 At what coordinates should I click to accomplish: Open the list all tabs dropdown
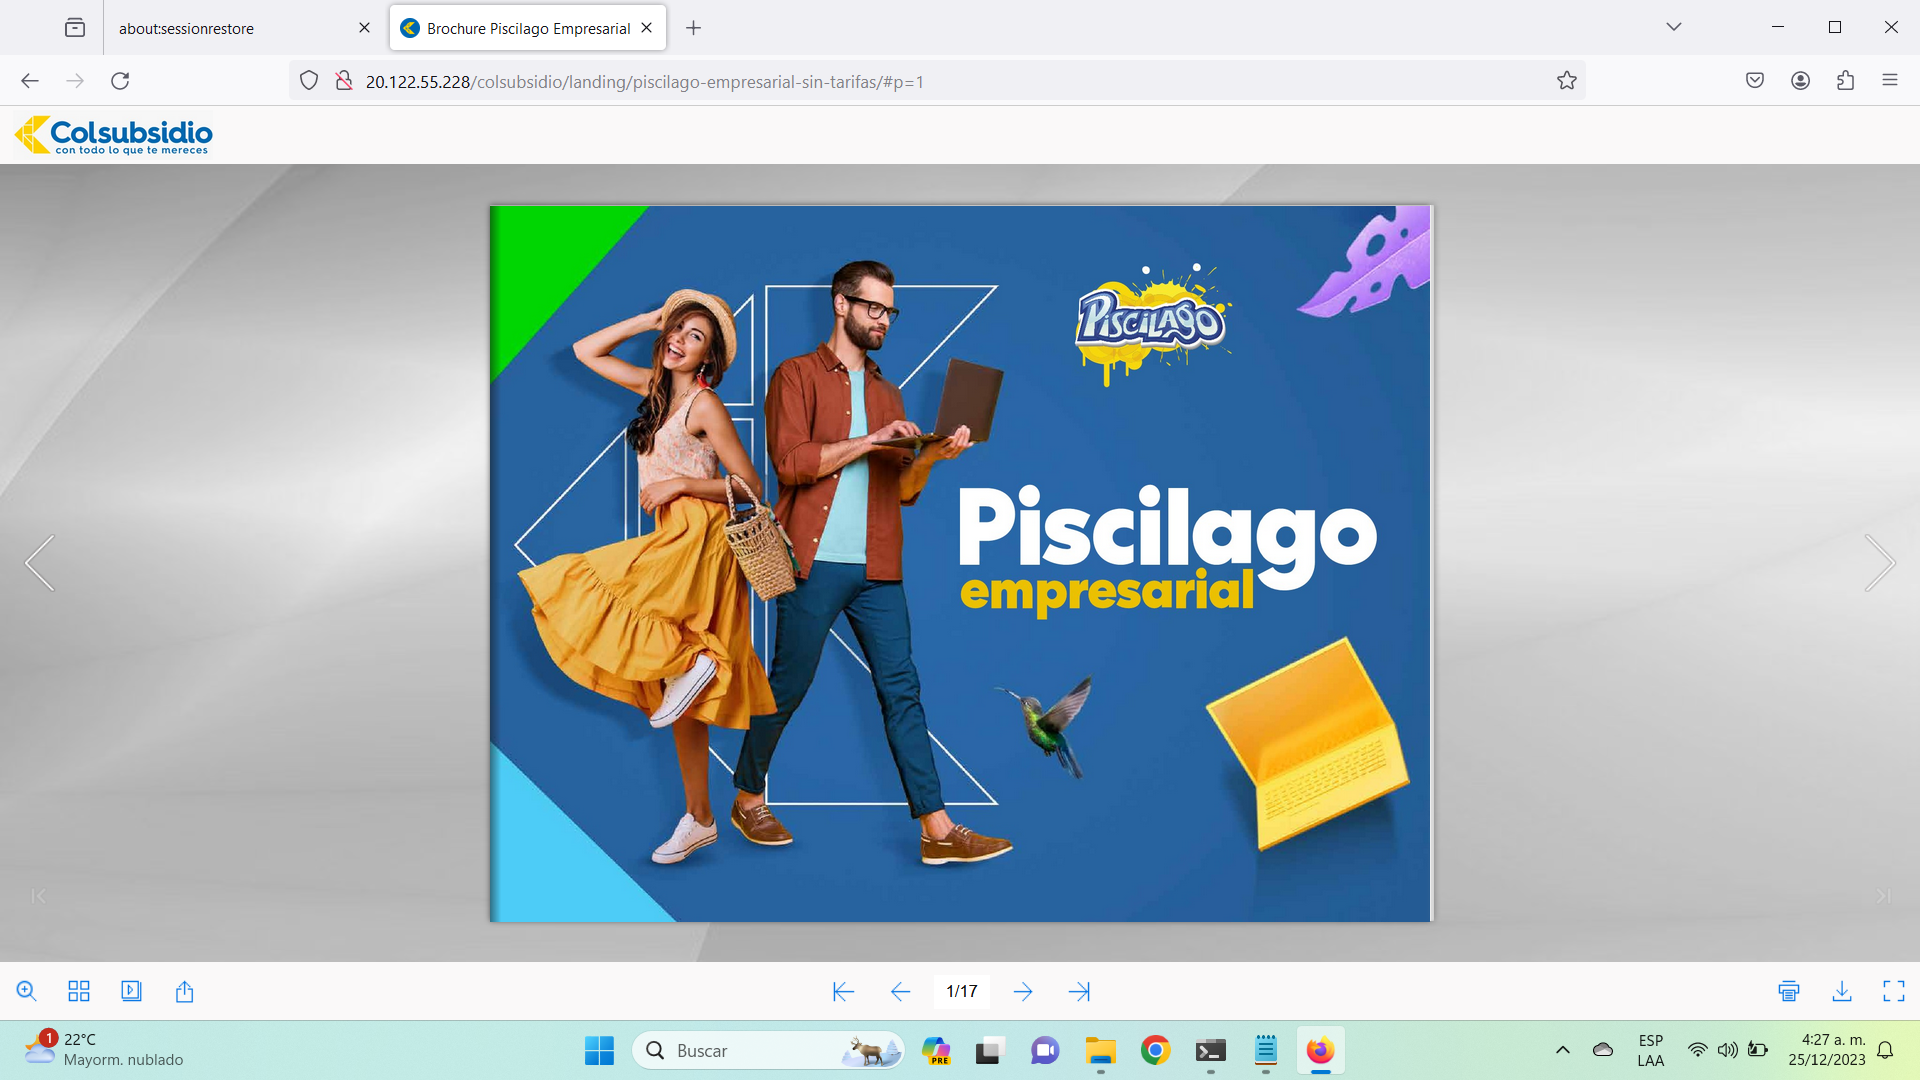point(1673,27)
